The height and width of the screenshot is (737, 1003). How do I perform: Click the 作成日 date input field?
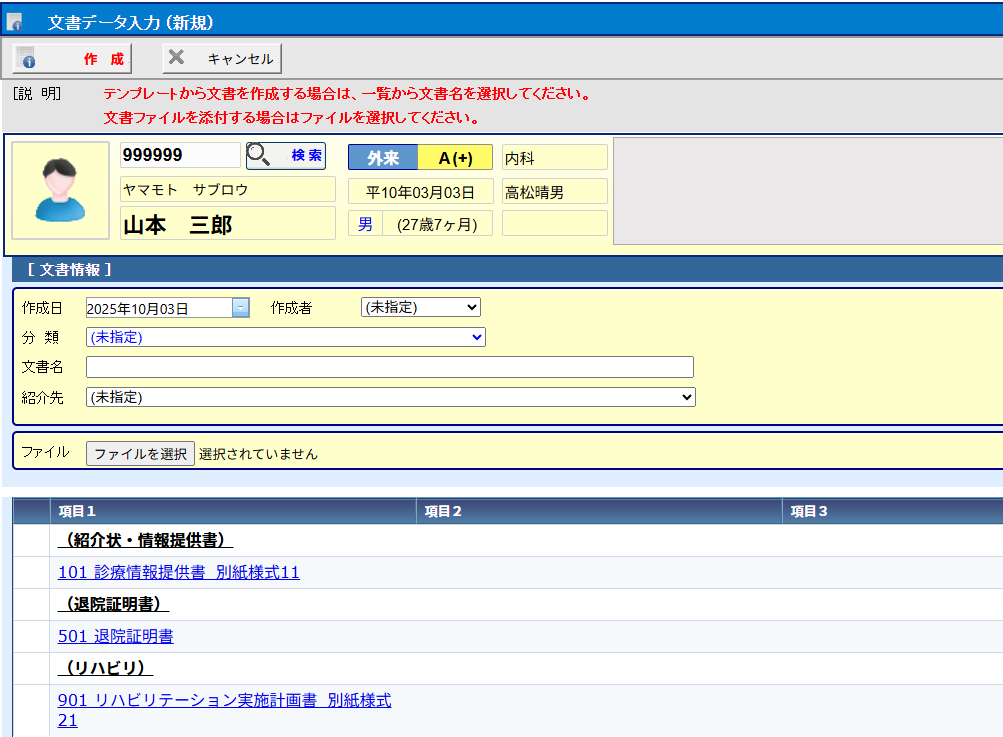(158, 308)
